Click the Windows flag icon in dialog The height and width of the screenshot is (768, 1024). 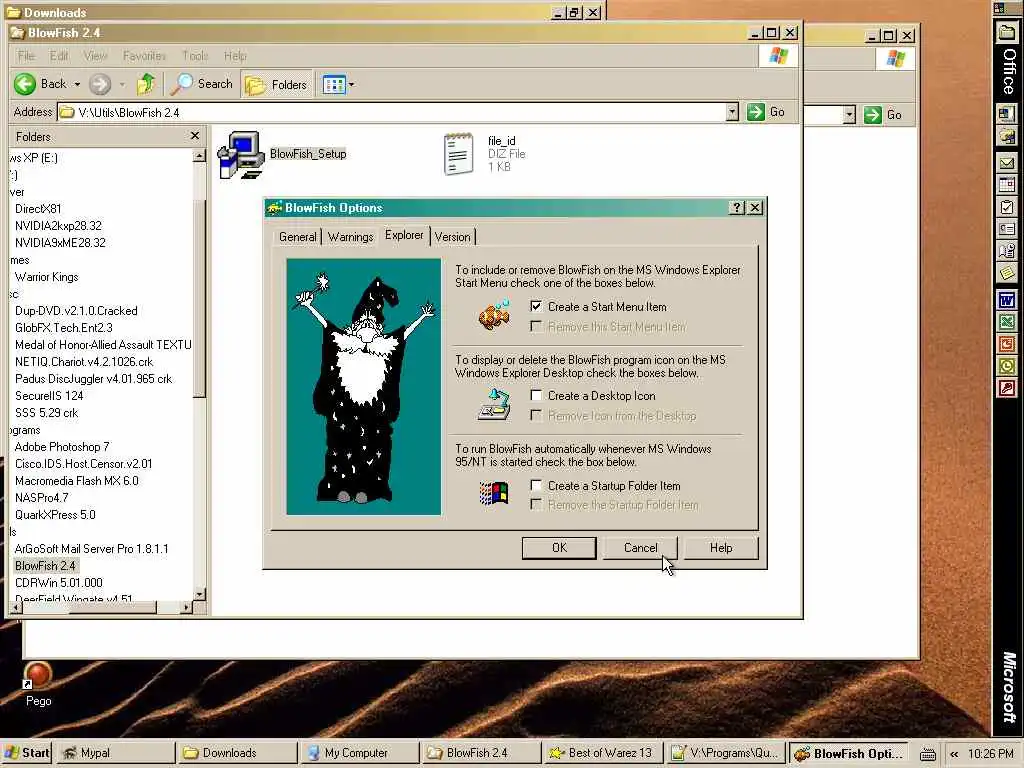494,494
